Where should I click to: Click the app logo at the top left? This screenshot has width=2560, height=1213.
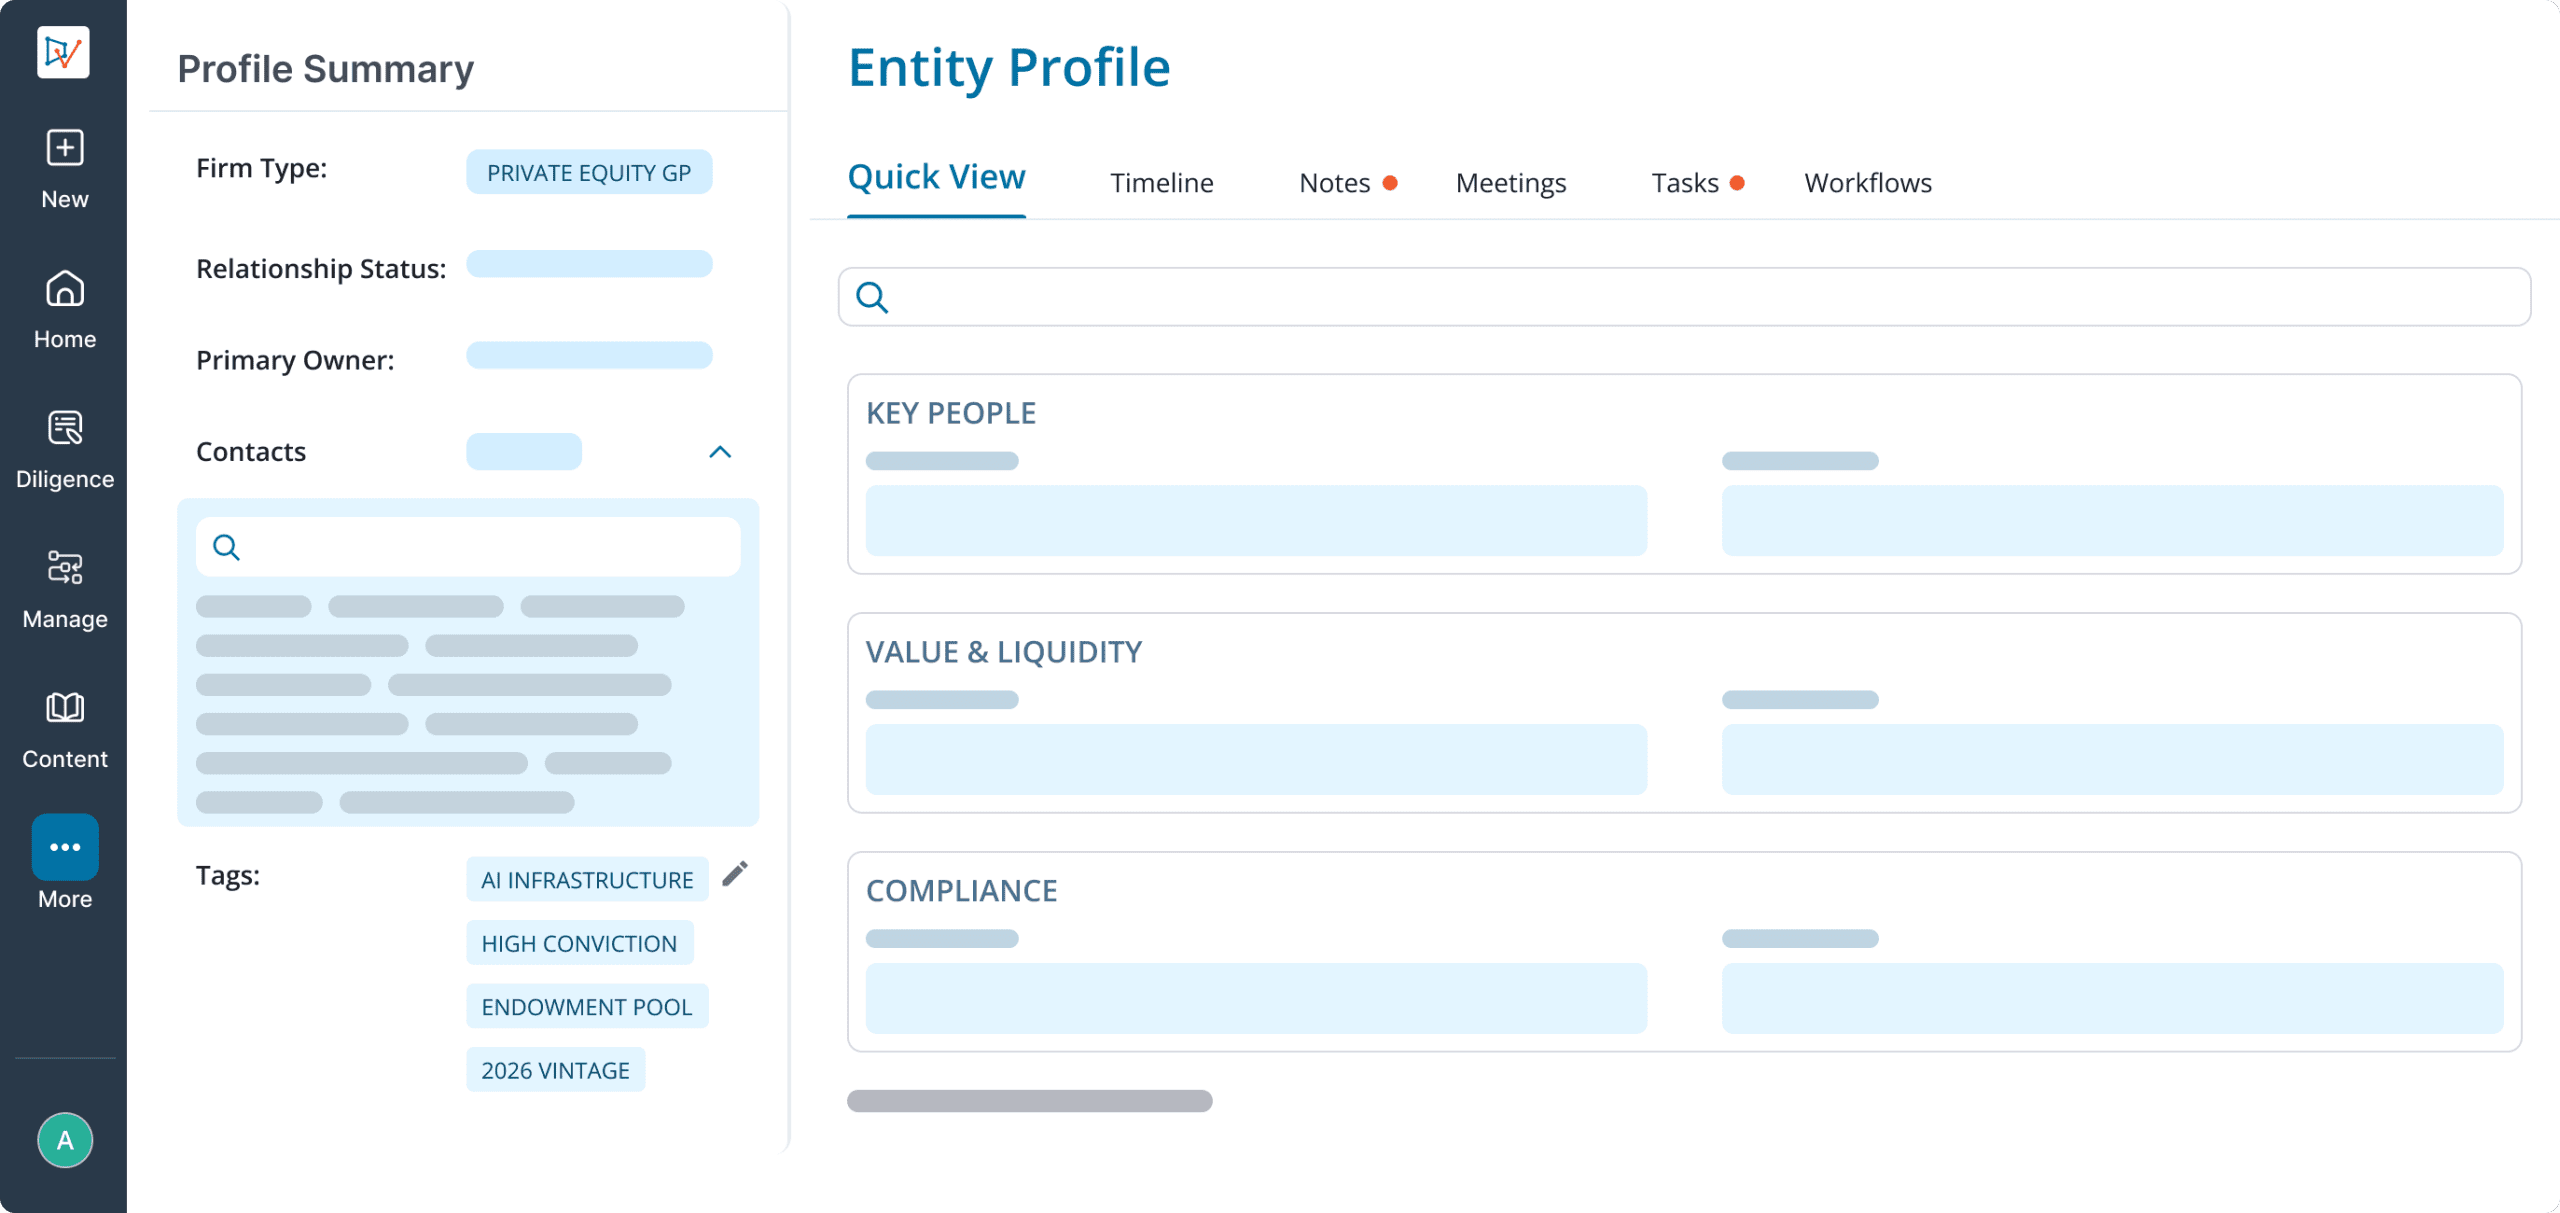click(63, 51)
